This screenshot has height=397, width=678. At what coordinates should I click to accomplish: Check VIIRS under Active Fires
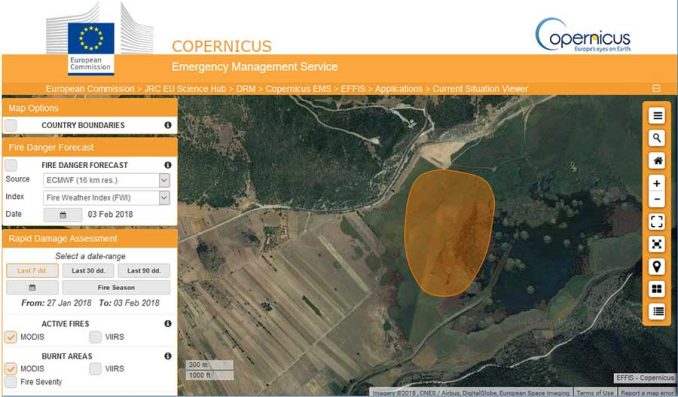click(96, 336)
